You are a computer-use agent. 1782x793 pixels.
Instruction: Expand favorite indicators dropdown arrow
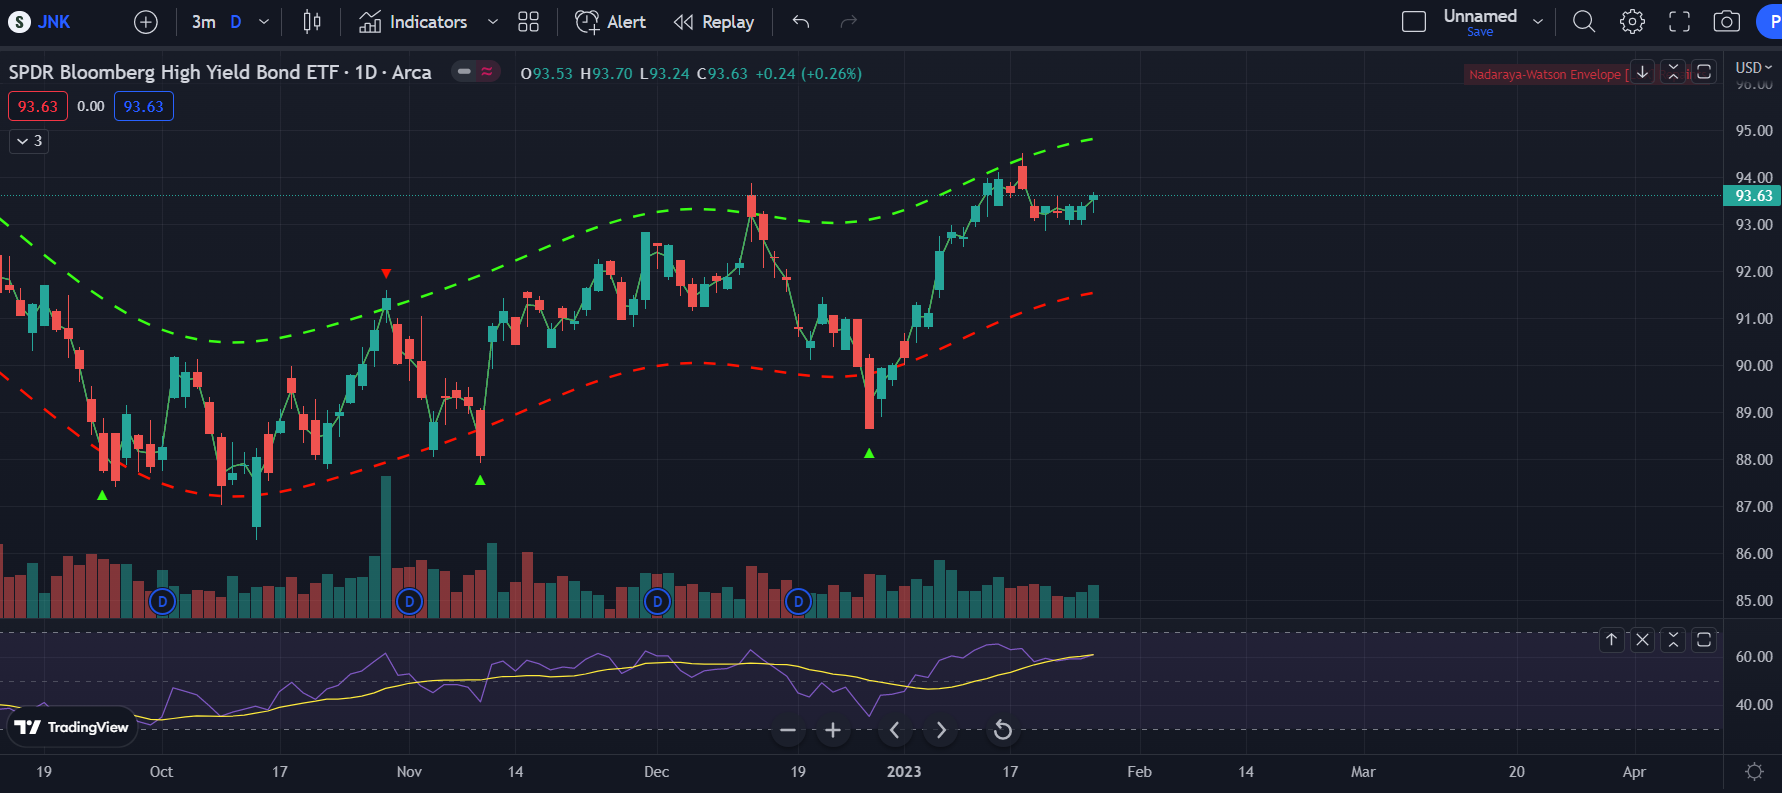[492, 22]
